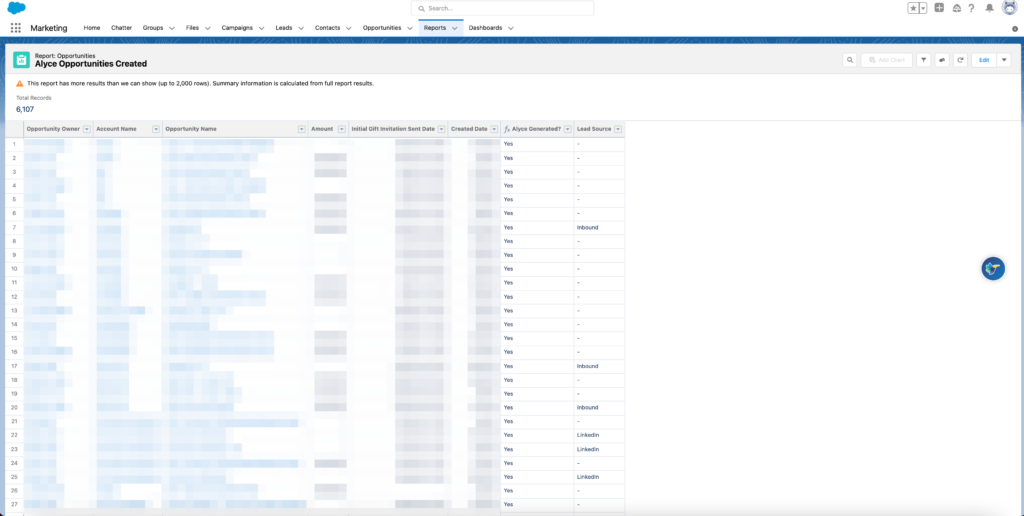Open Alyce Generated? column menu arrow
Viewport: 1024px width, 516px height.
[568, 129]
